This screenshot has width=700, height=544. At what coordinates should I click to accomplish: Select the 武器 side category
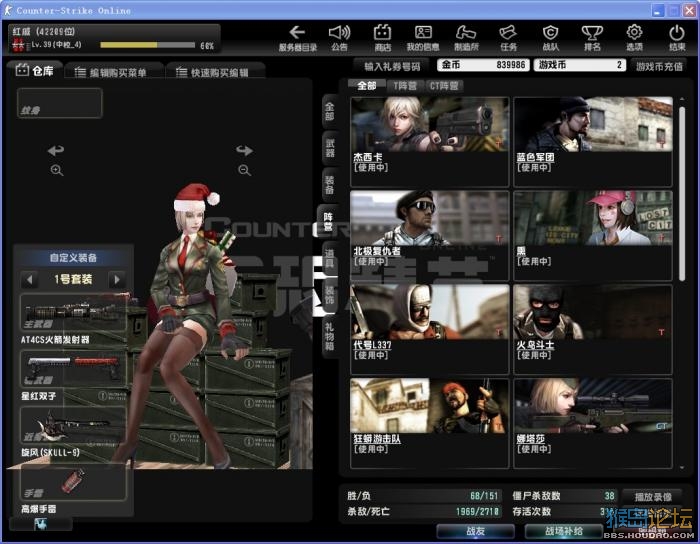pyautogui.click(x=329, y=148)
